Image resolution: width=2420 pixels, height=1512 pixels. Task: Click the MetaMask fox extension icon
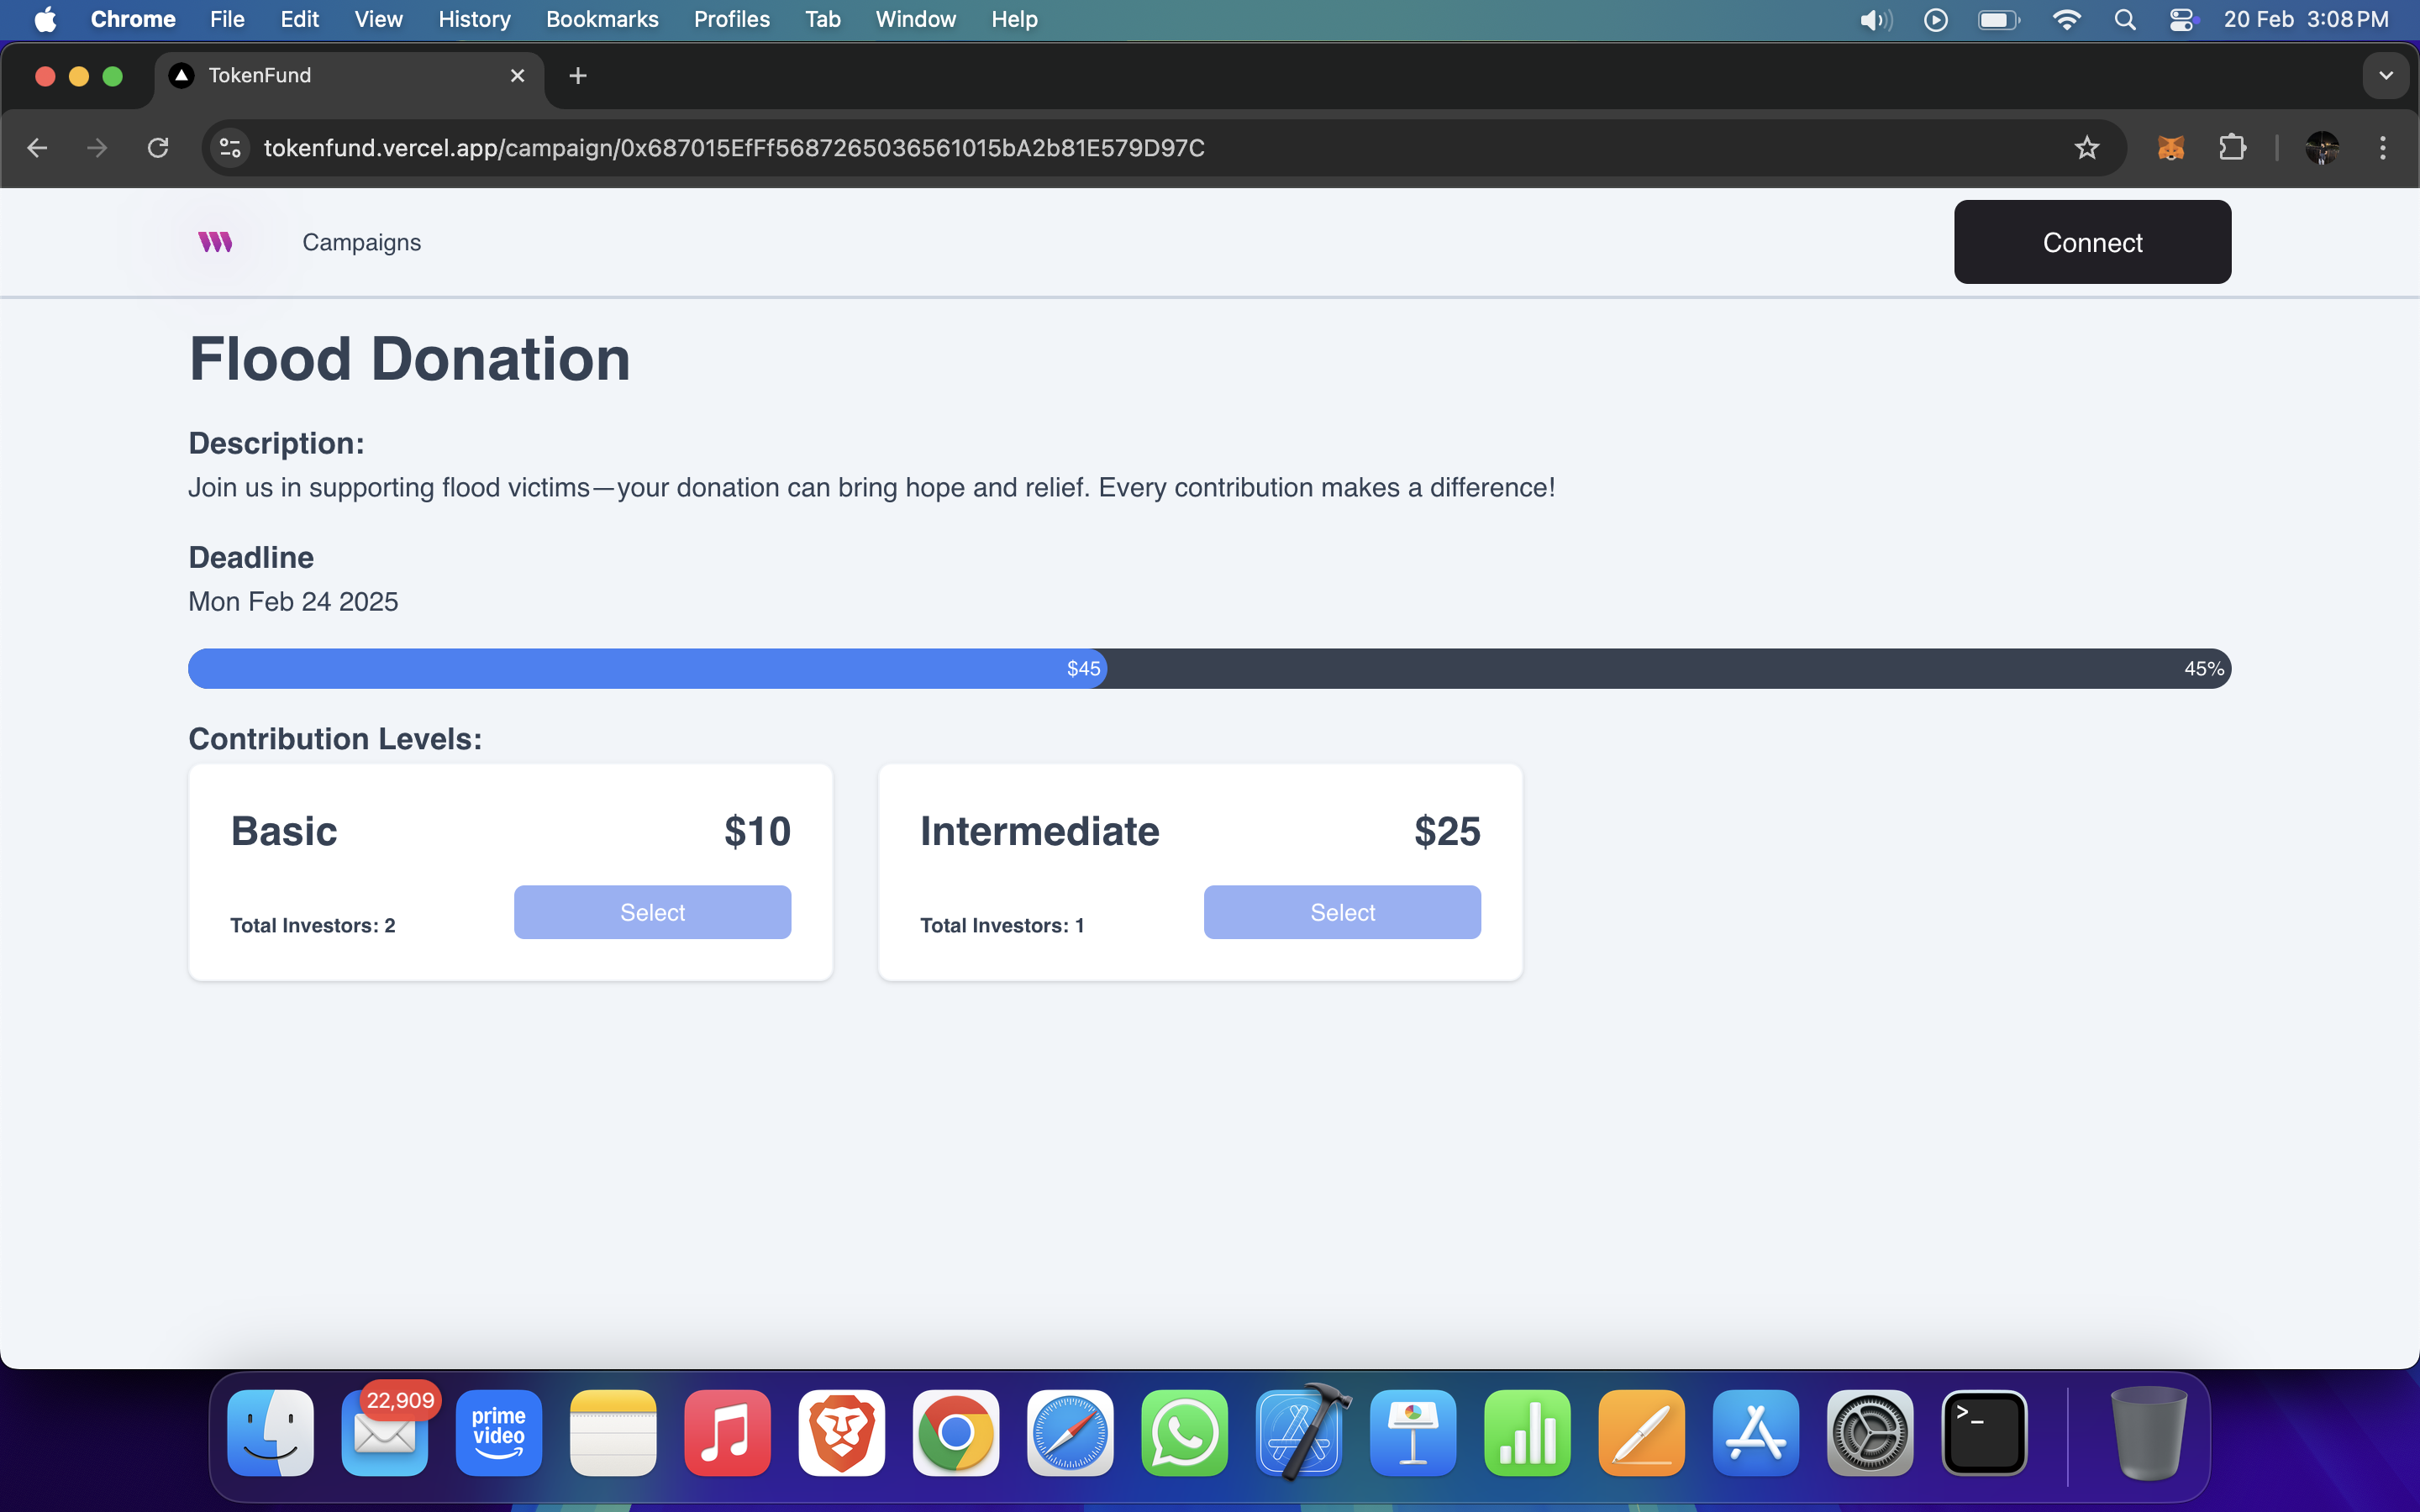[2170, 148]
